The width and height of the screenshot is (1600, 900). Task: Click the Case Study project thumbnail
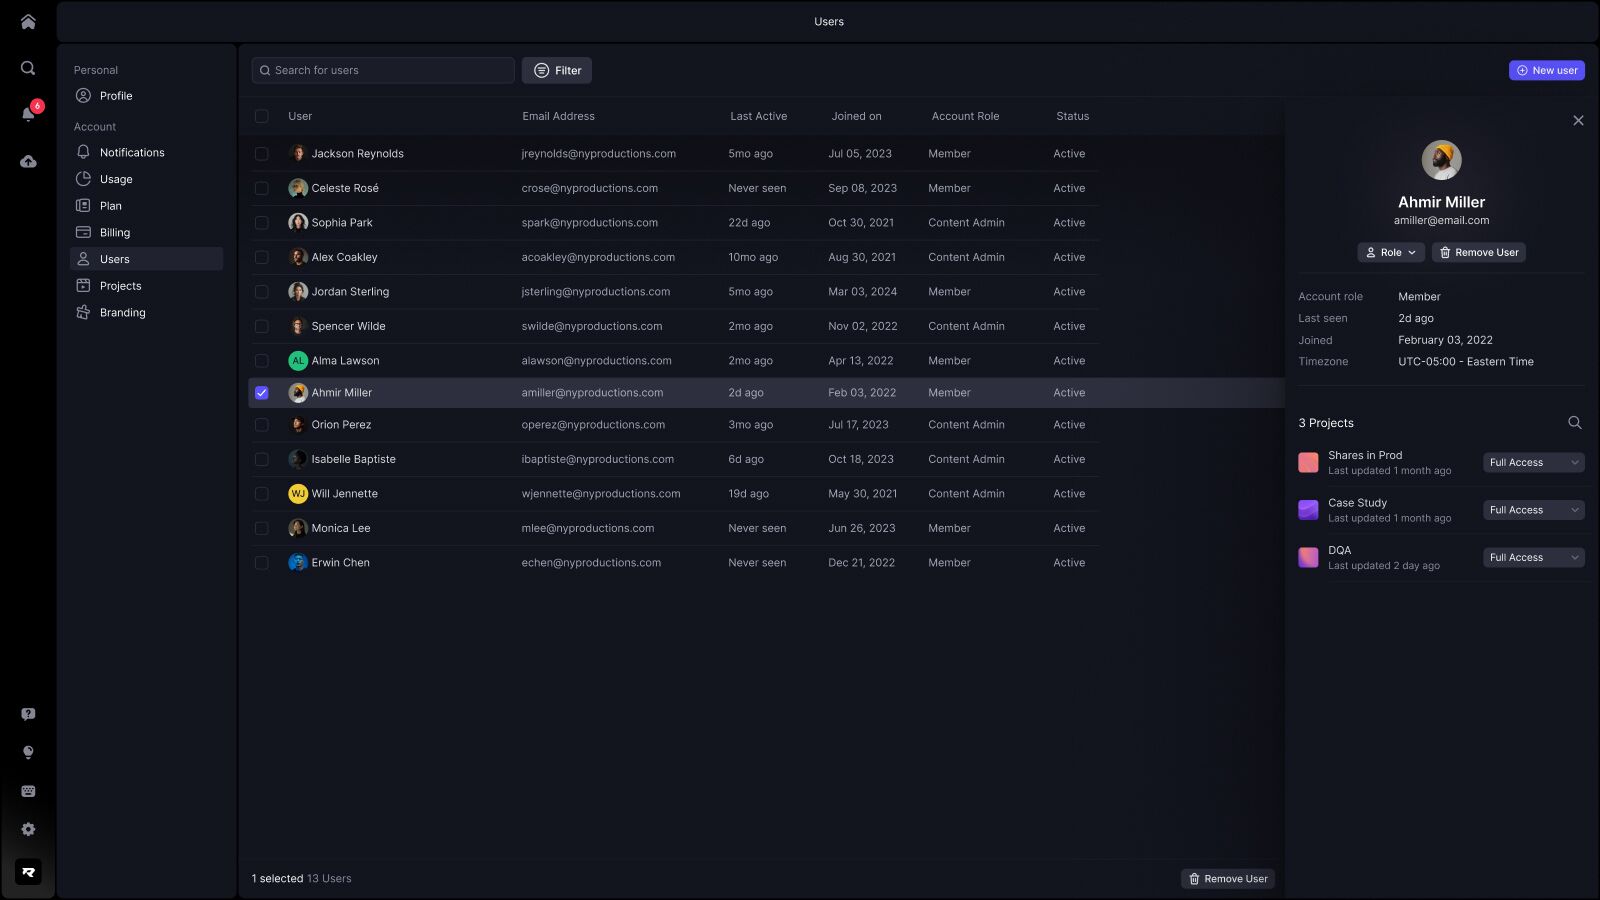pyautogui.click(x=1308, y=510)
